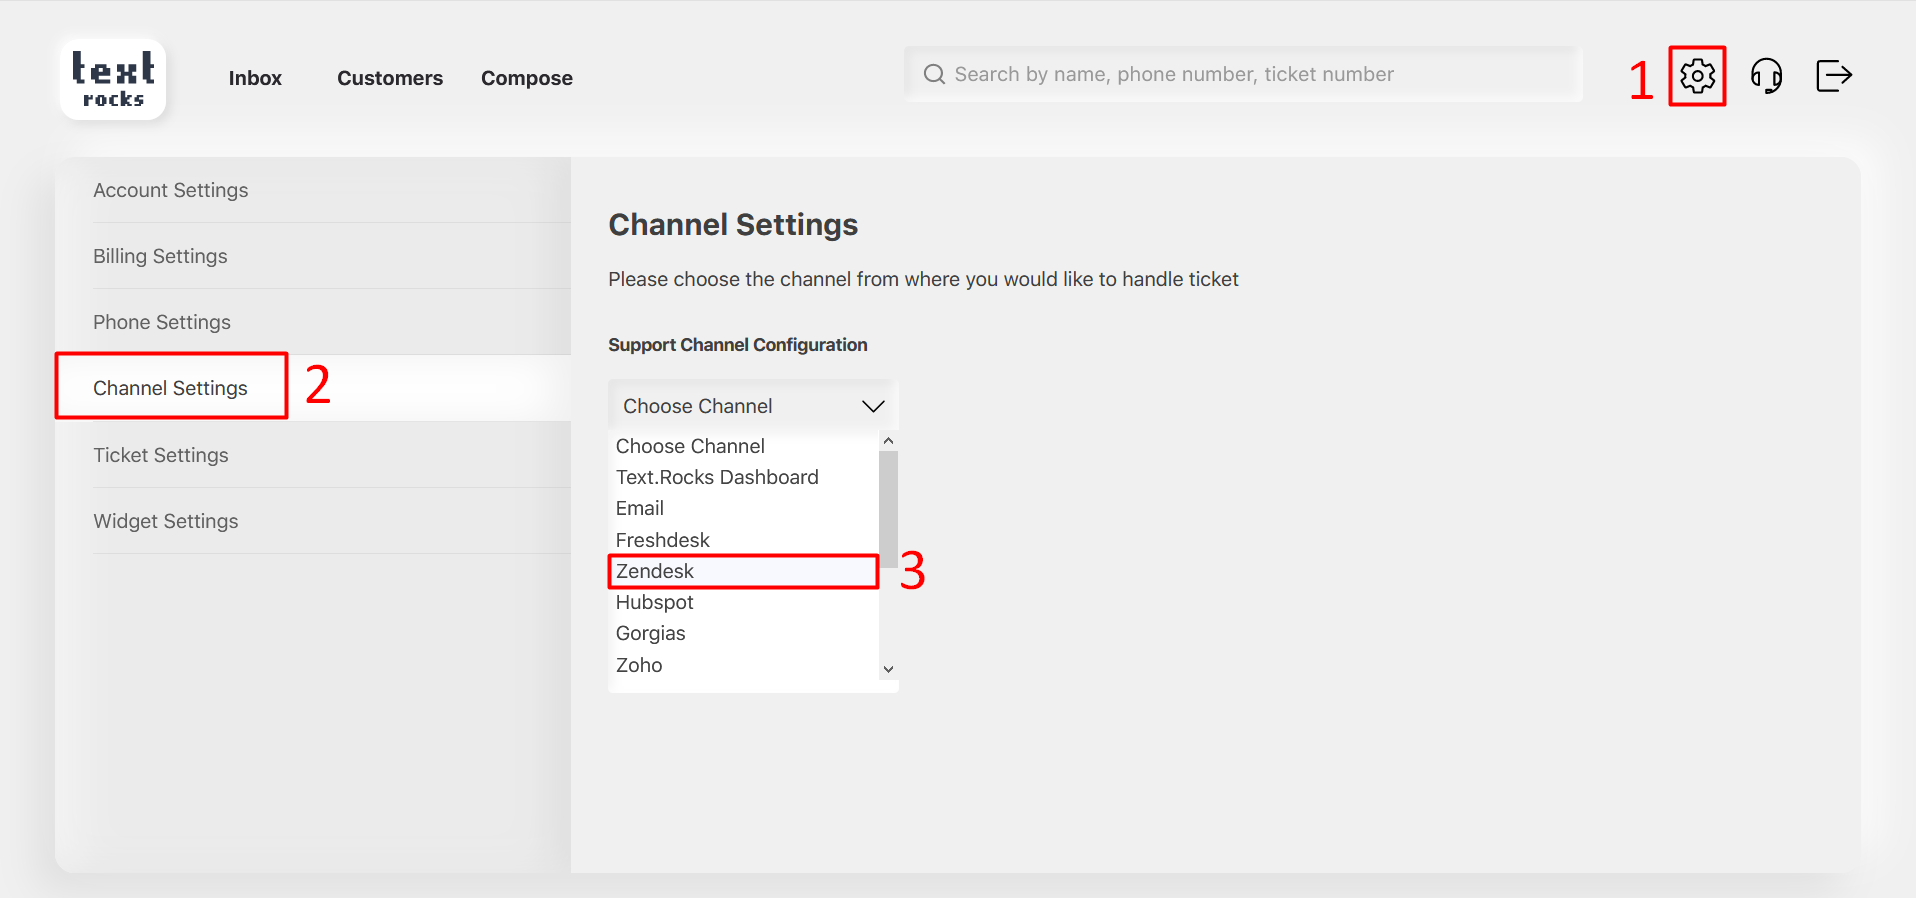Go to the Customers page
1916x898 pixels.
pos(389,78)
